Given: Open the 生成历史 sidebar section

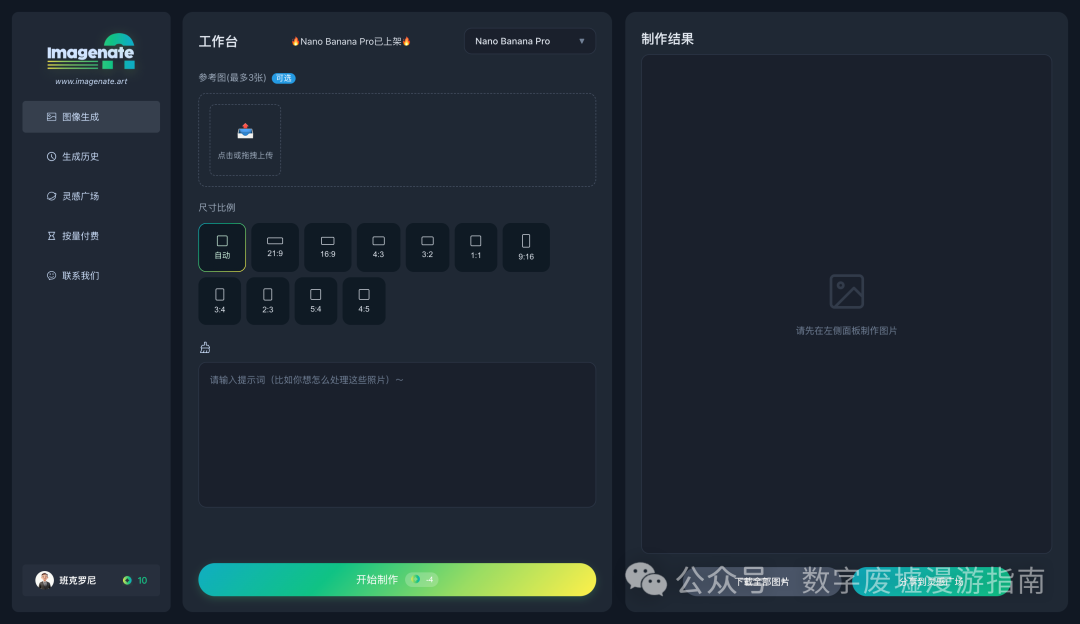Looking at the screenshot, I should (x=91, y=156).
